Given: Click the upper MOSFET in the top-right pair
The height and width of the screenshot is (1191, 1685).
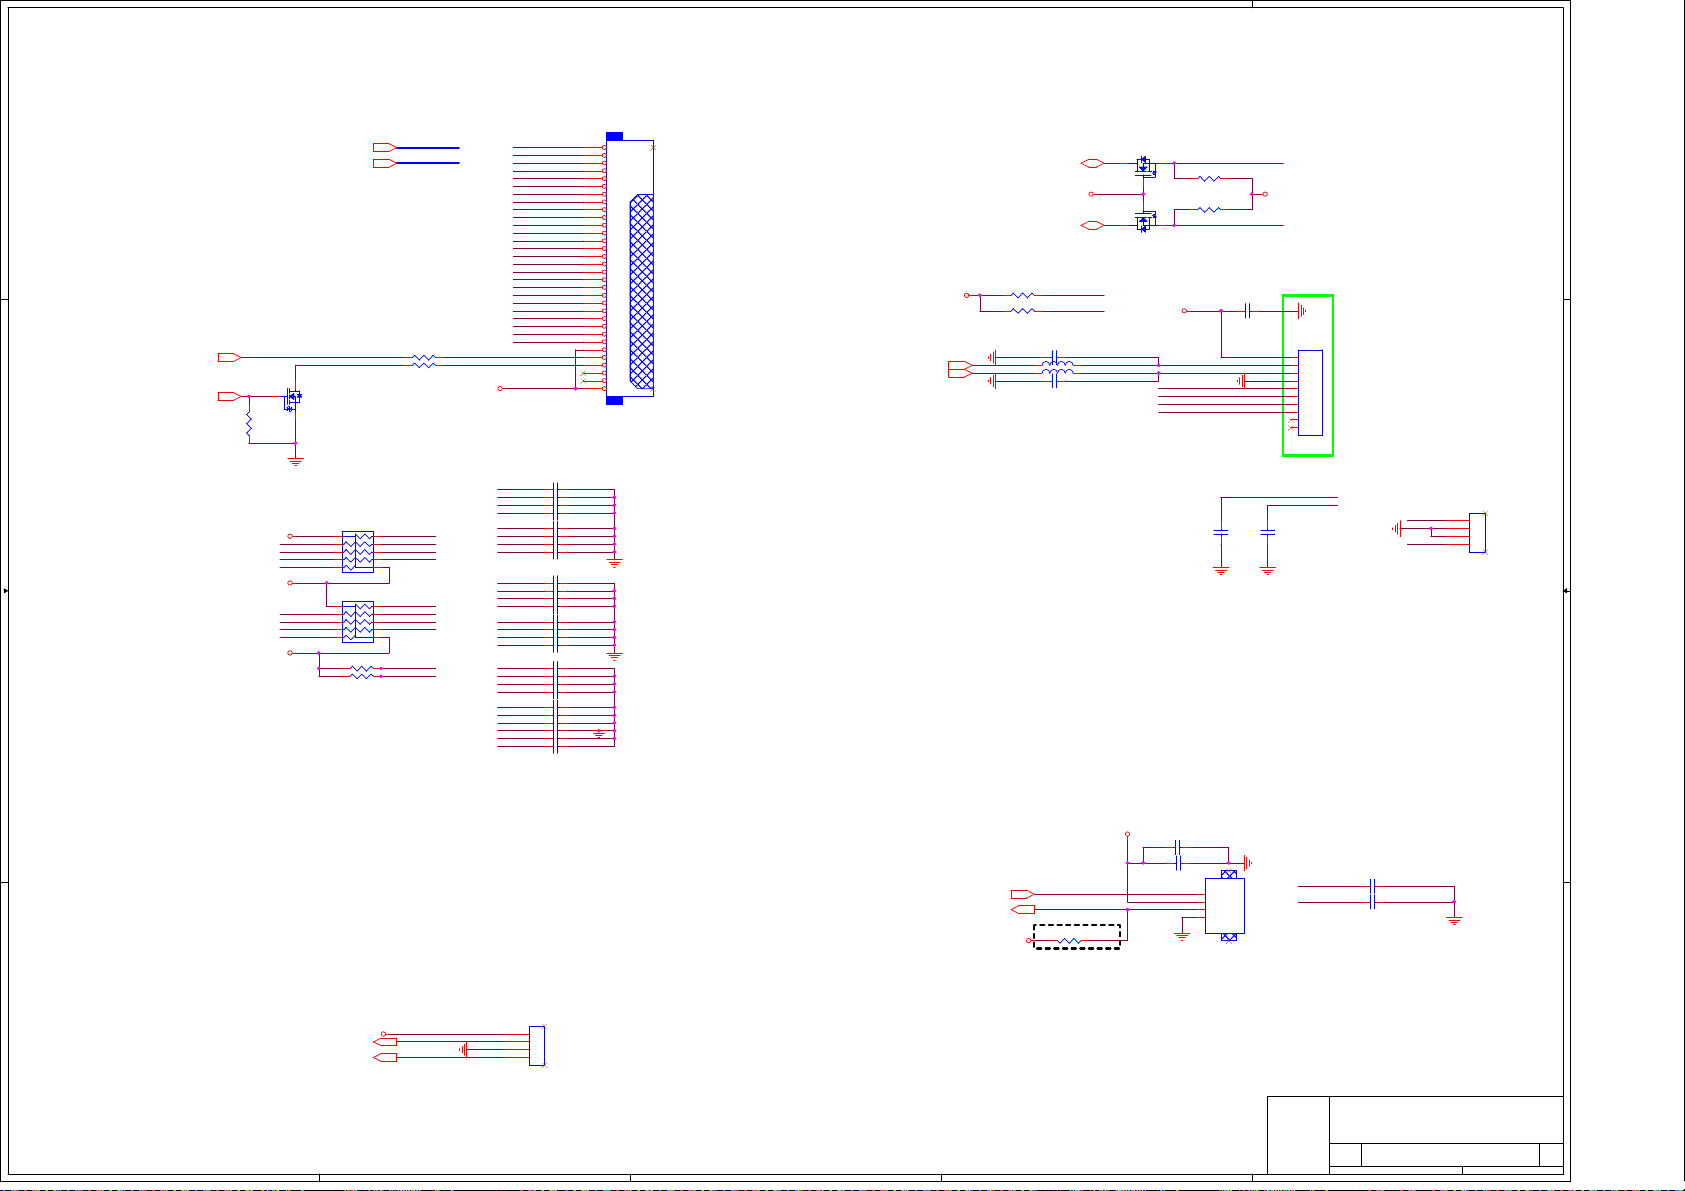Looking at the screenshot, I should tap(1144, 165).
